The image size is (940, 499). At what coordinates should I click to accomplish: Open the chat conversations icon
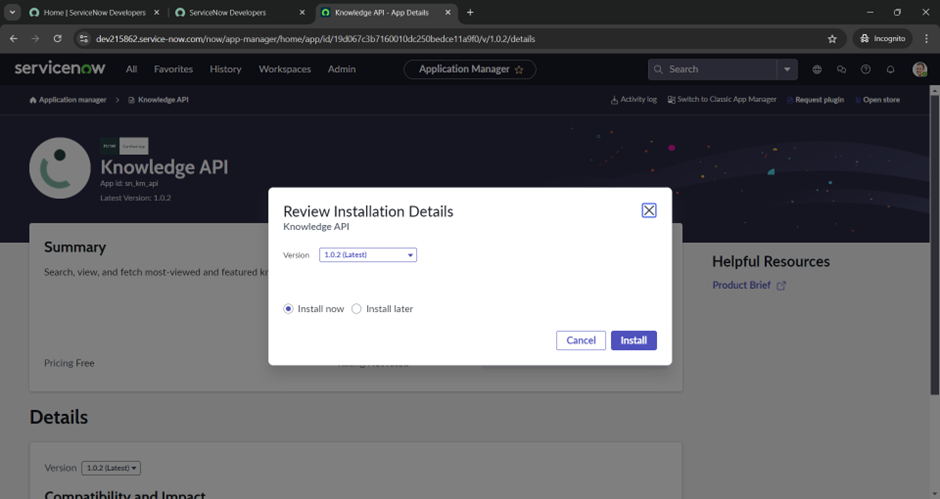point(841,70)
